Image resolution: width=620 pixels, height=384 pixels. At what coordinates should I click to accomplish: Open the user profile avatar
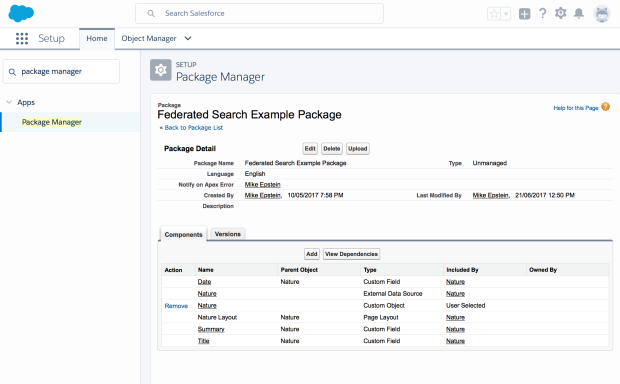coord(602,14)
